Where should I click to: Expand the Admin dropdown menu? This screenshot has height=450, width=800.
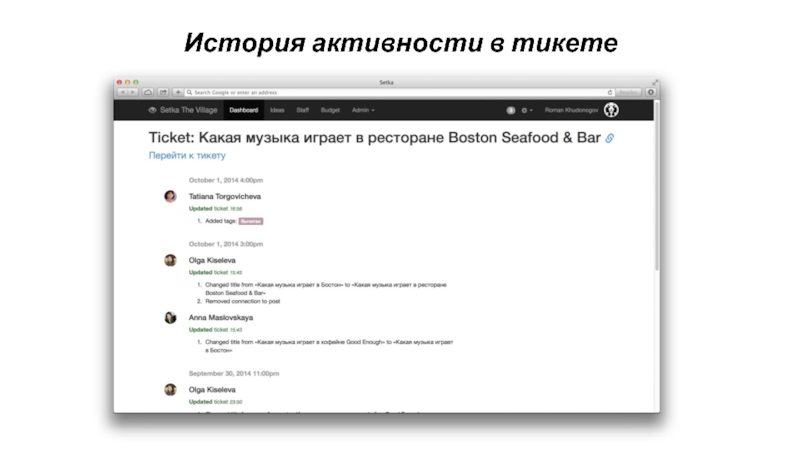point(363,110)
